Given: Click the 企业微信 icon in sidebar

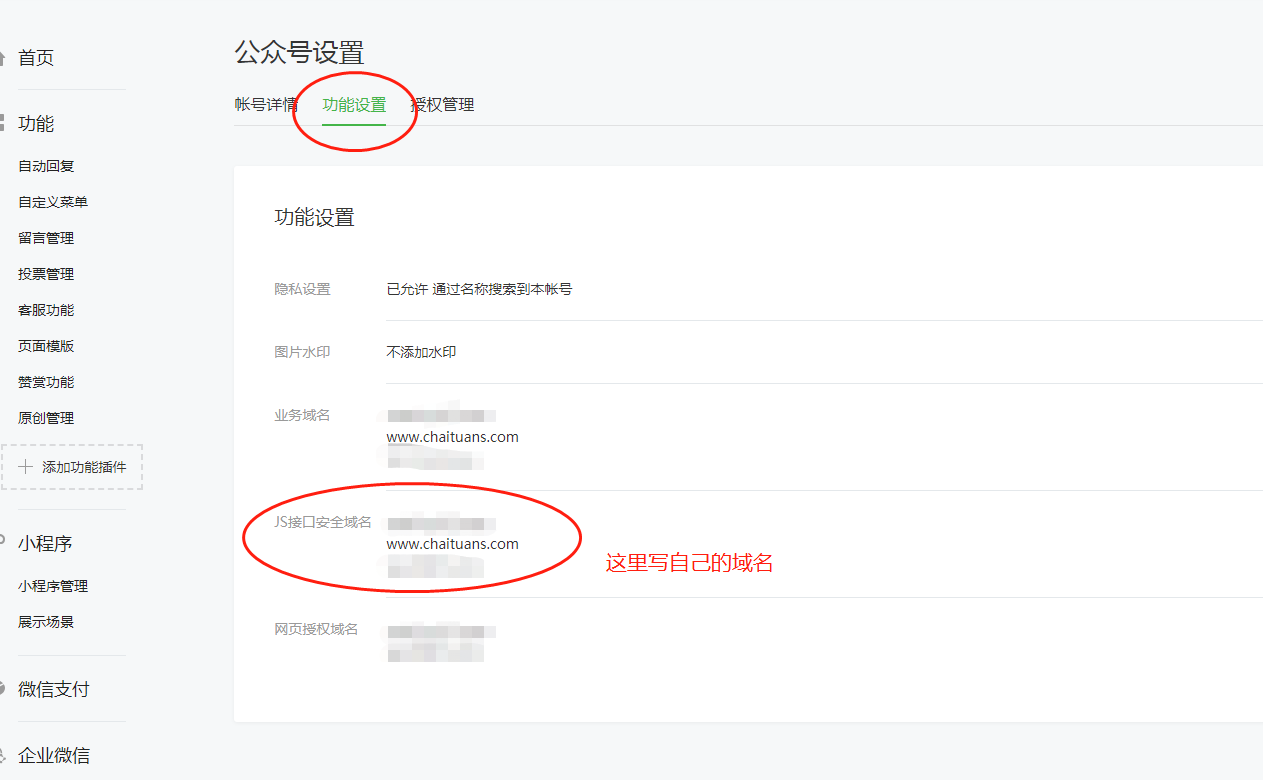Looking at the screenshot, I should point(3,755).
